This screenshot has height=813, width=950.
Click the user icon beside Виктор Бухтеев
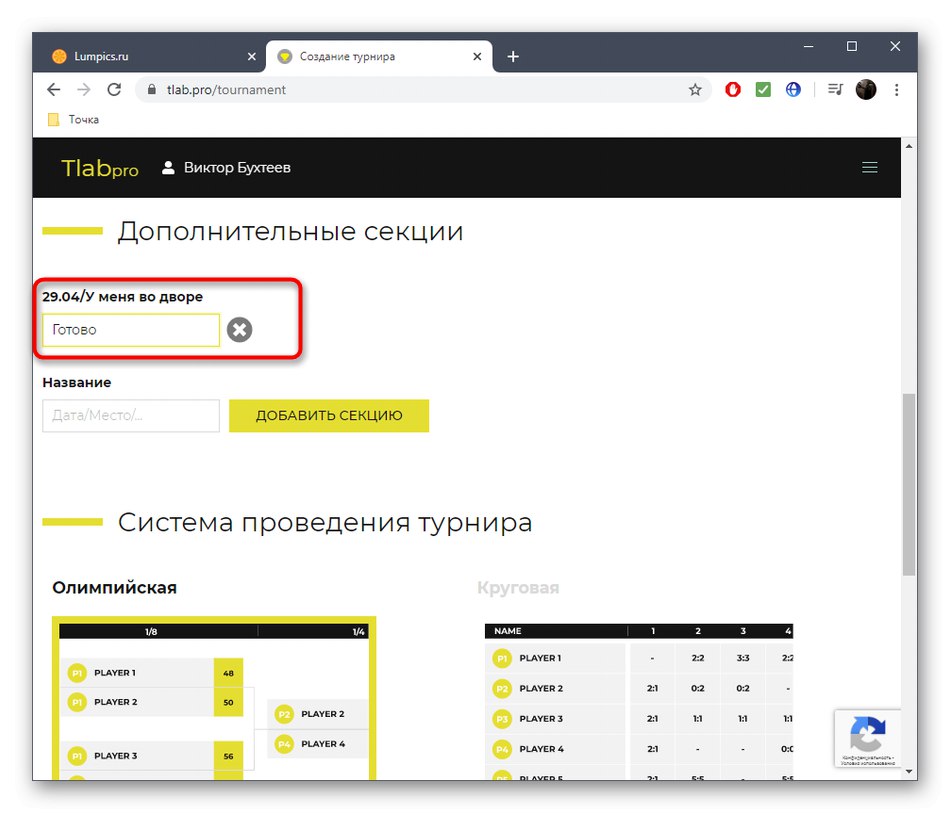168,167
